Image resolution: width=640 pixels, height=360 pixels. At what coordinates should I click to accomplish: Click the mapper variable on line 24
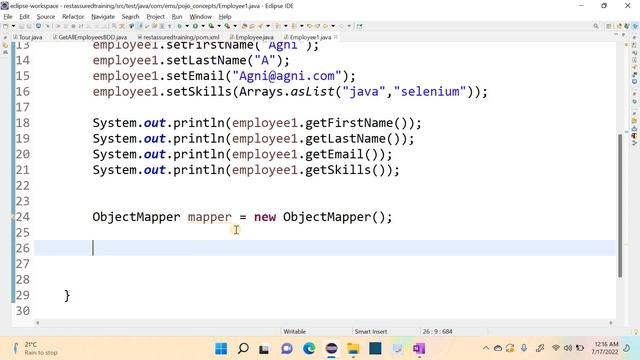[x=209, y=217]
